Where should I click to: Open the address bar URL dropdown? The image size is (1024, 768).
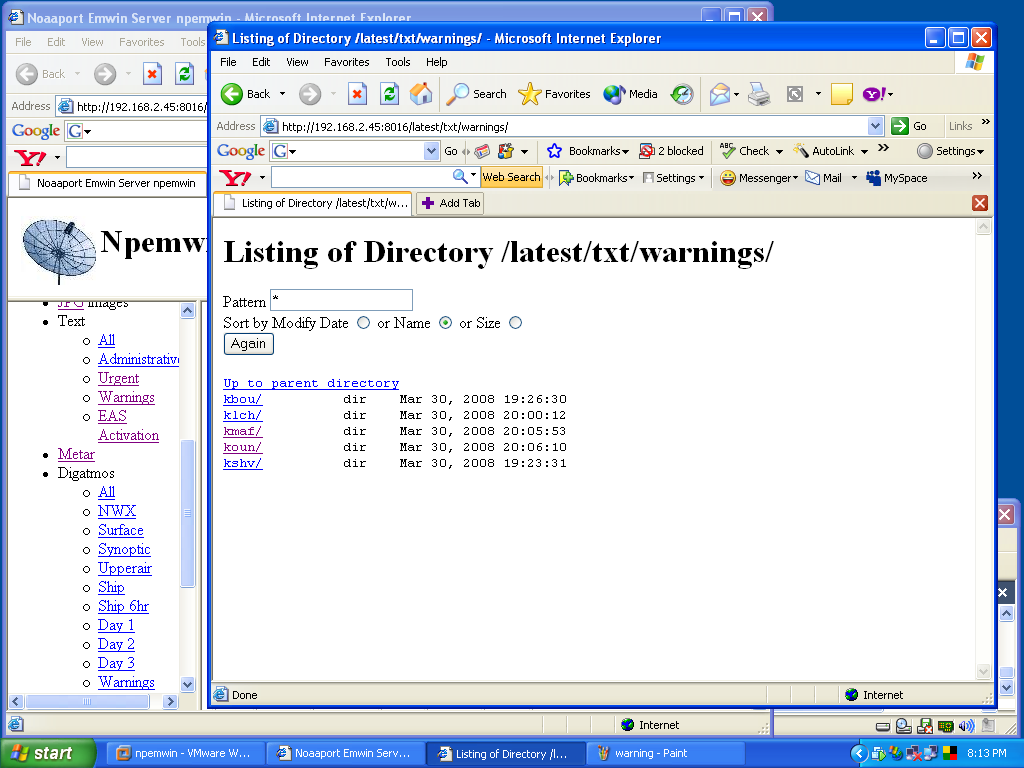point(876,126)
